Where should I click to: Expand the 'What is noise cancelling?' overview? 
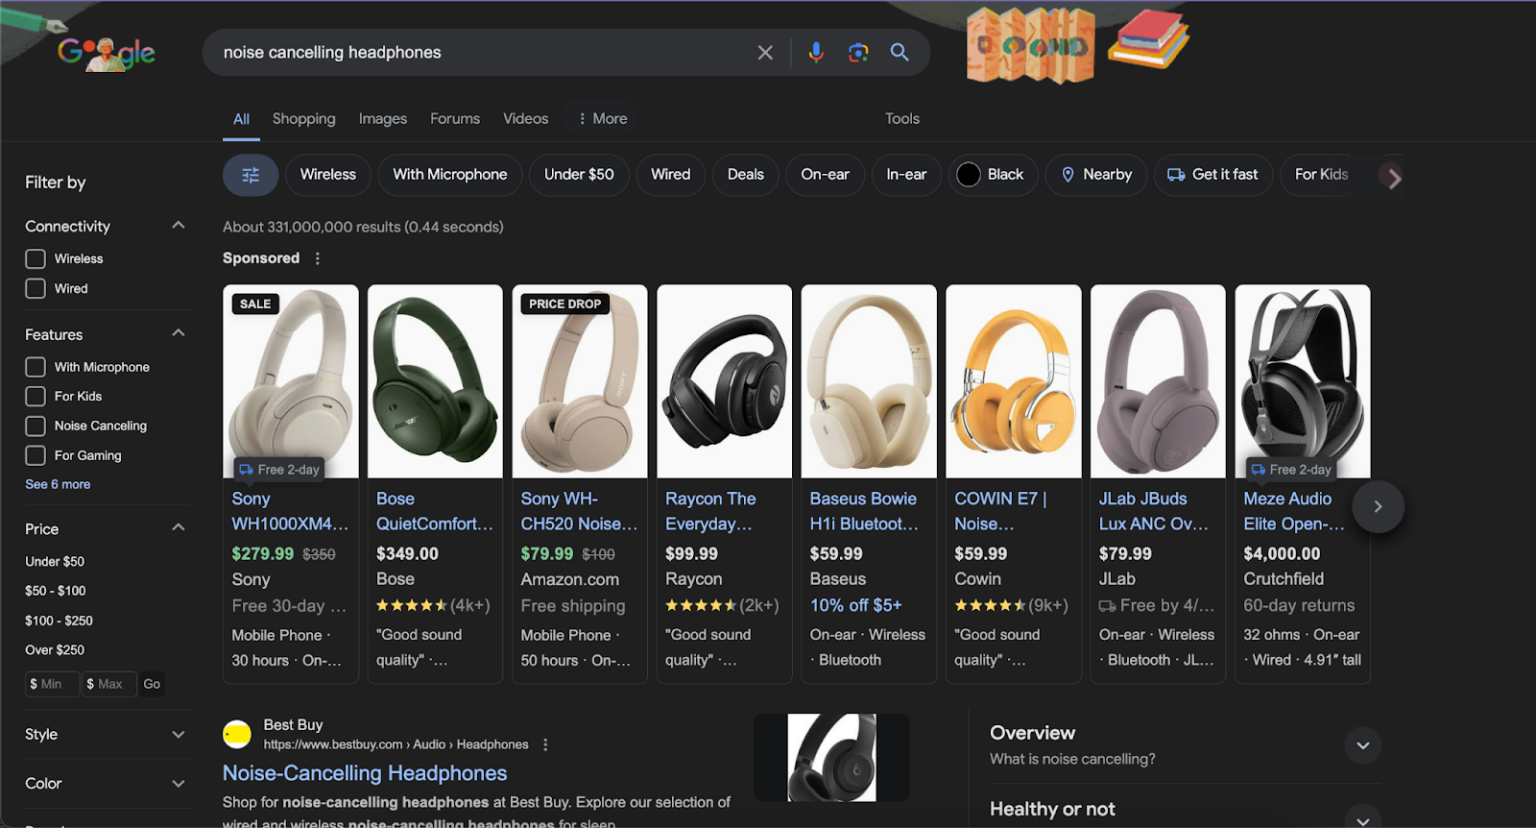pos(1363,745)
